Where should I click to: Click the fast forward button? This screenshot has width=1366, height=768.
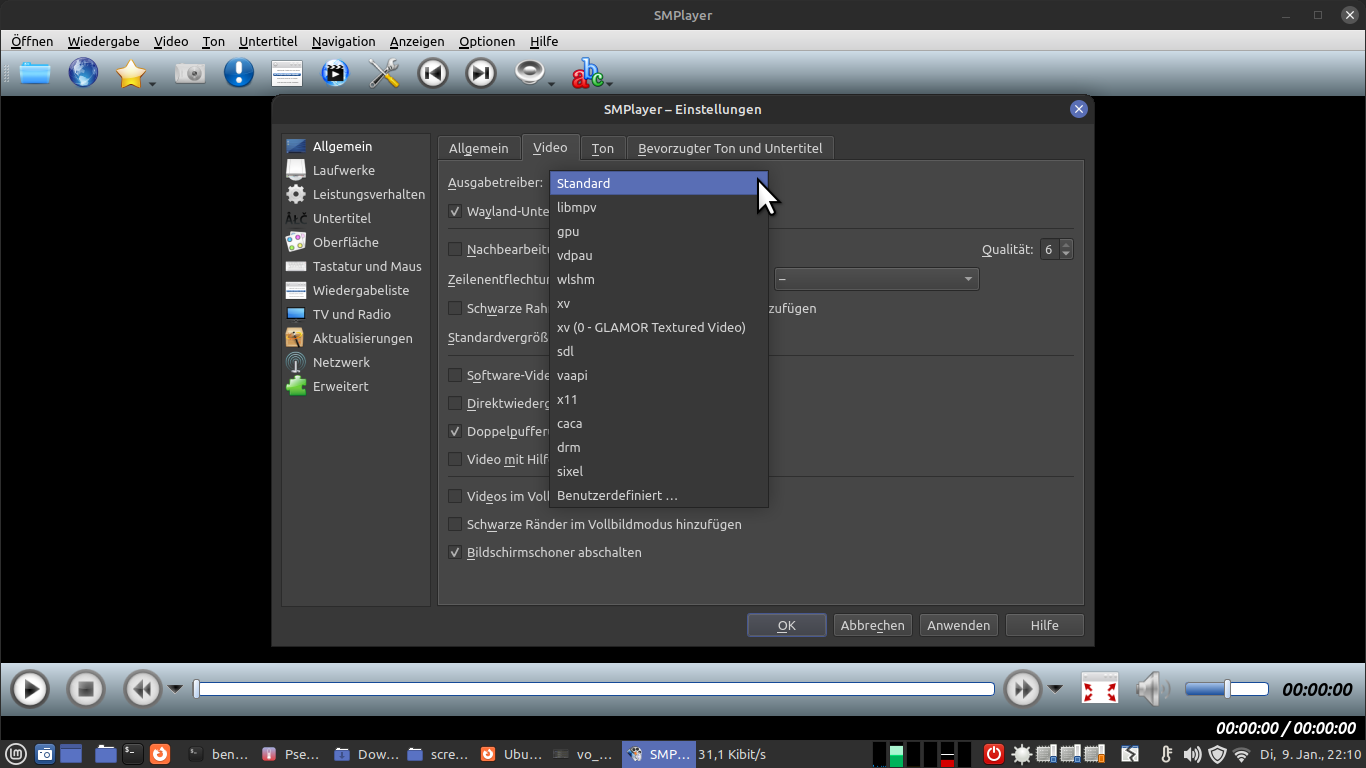tap(1023, 689)
